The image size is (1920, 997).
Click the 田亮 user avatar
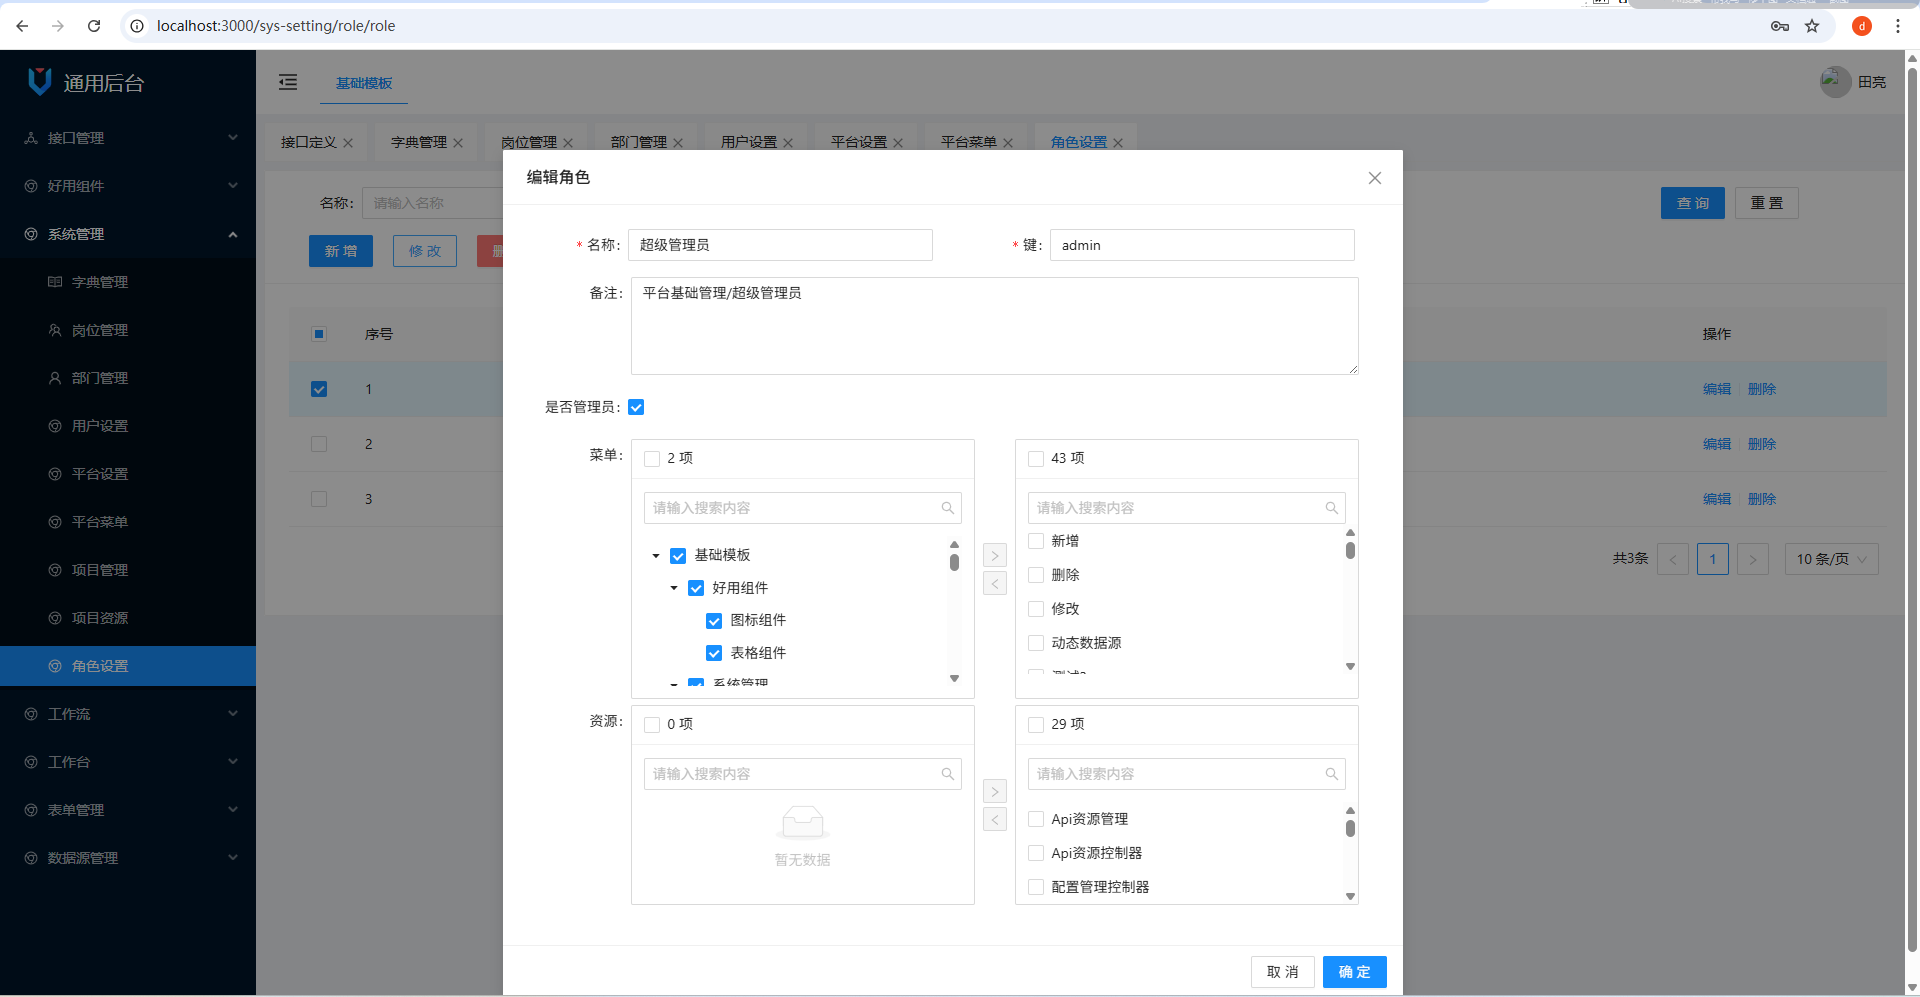(x=1835, y=82)
